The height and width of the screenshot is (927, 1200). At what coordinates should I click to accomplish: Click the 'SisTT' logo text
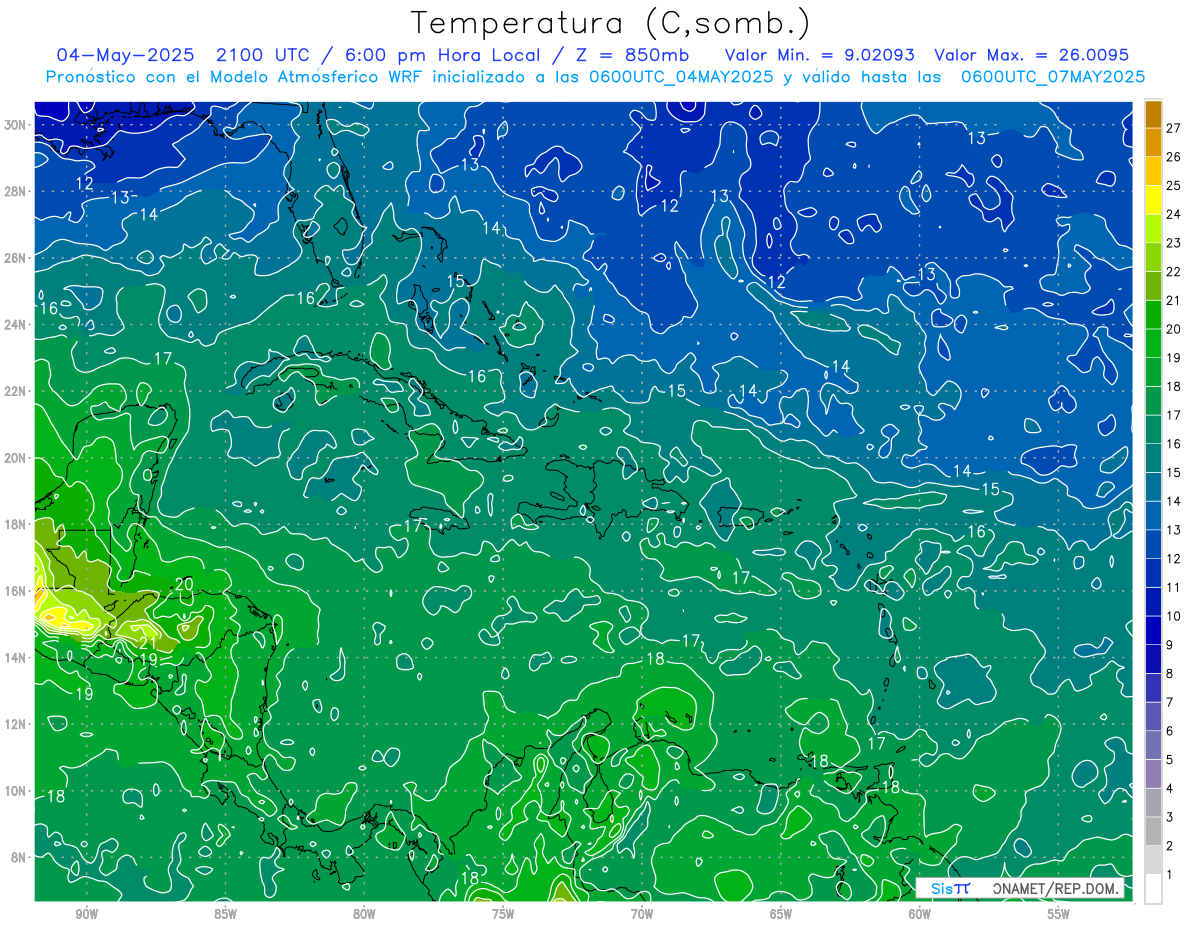(950, 888)
